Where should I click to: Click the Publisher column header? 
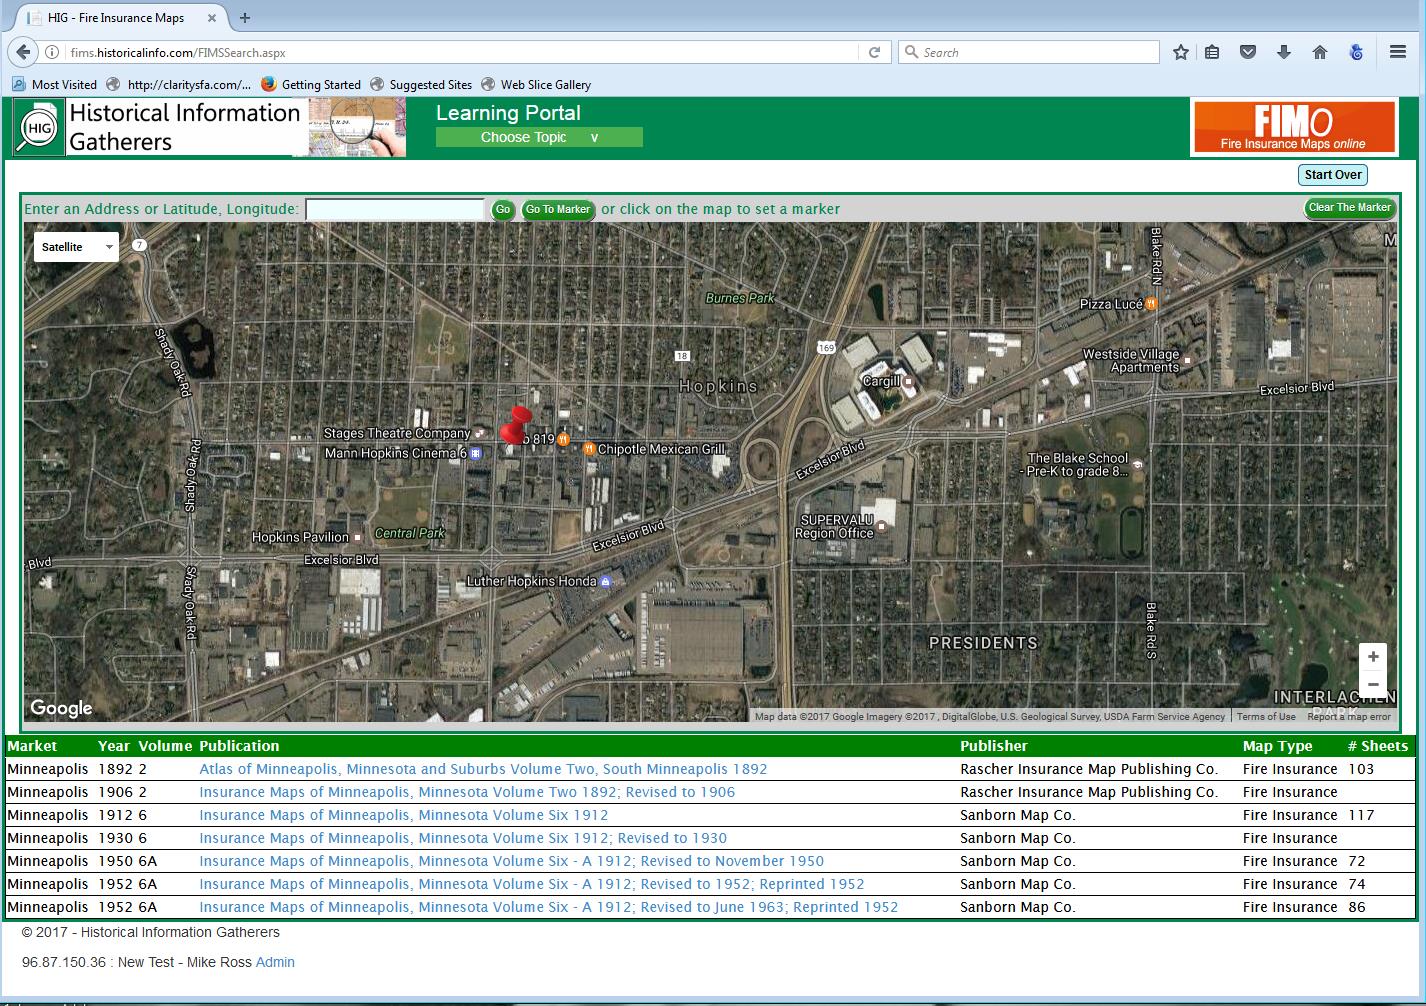click(x=994, y=746)
